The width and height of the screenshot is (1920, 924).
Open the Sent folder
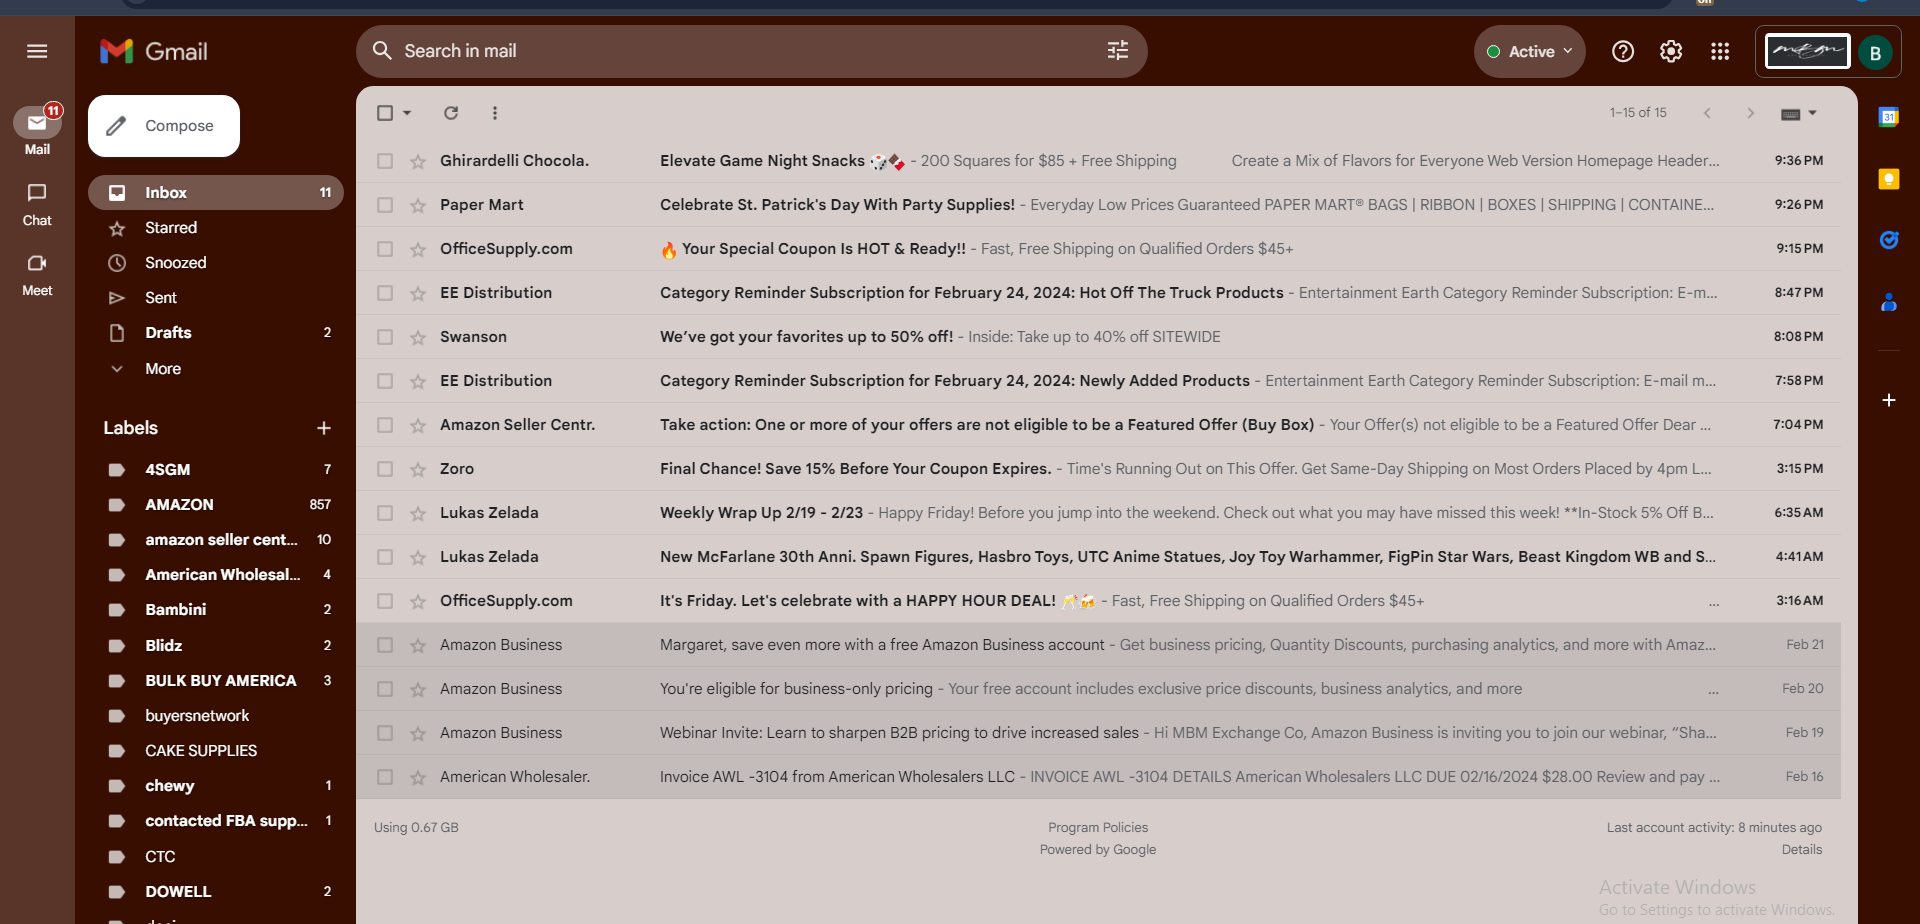click(x=215, y=298)
